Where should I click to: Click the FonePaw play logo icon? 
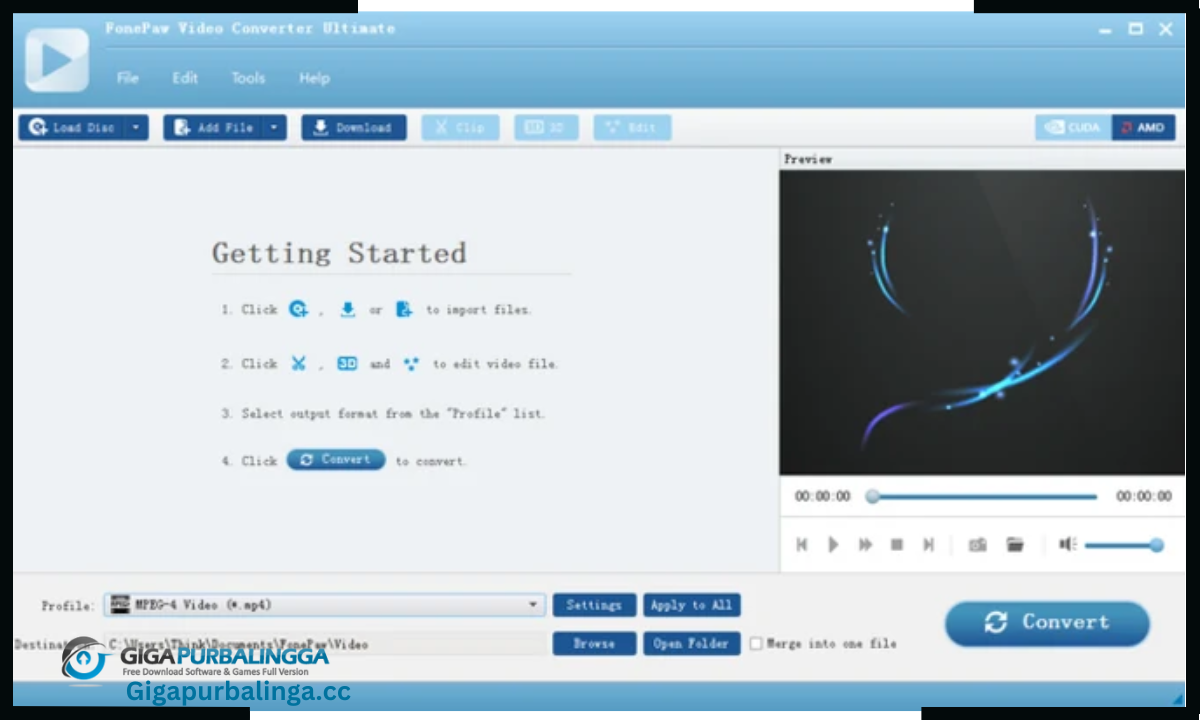pos(57,61)
